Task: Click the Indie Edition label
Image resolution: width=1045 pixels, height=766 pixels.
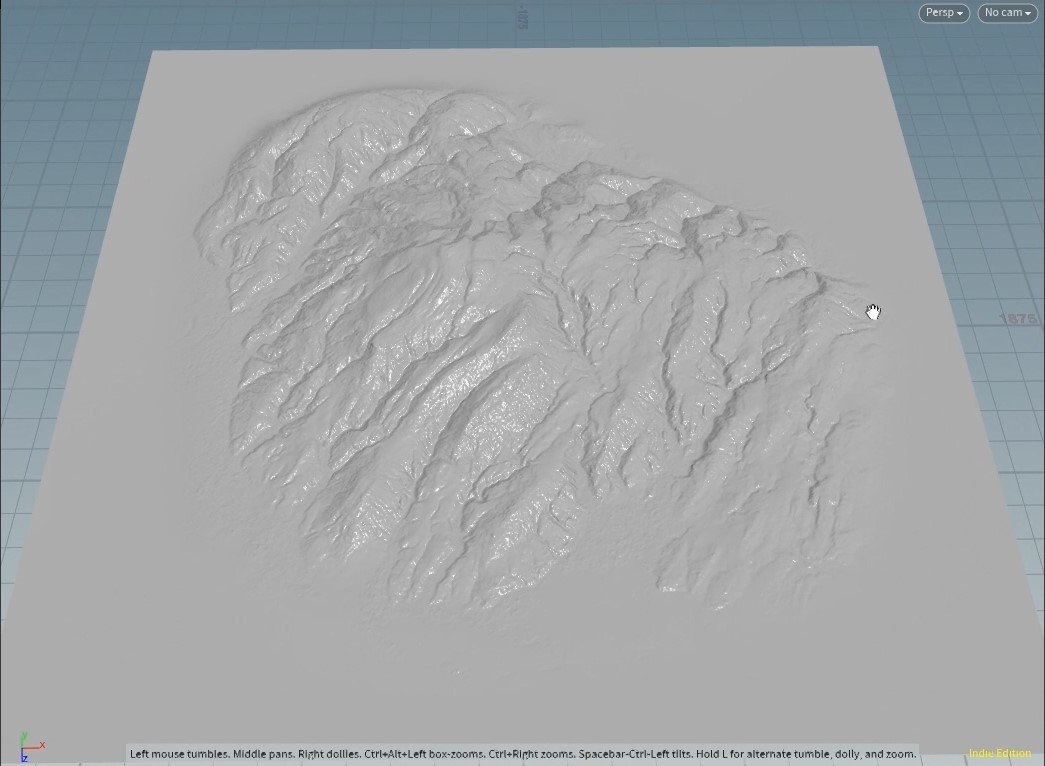Action: tap(1000, 753)
